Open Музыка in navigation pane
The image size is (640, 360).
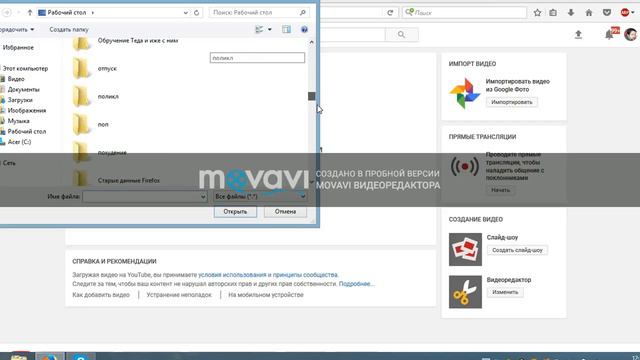coord(18,121)
